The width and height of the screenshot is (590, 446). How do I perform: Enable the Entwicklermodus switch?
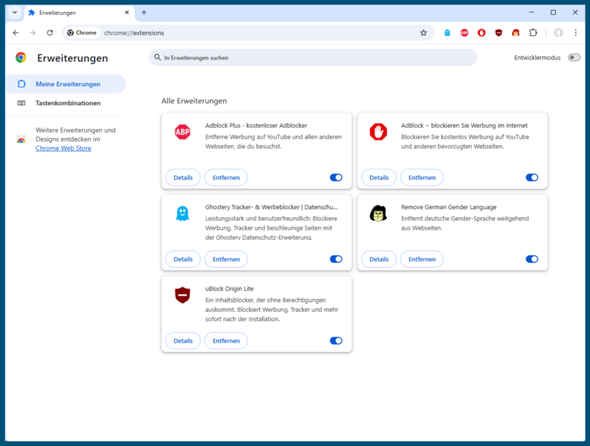pyautogui.click(x=574, y=58)
